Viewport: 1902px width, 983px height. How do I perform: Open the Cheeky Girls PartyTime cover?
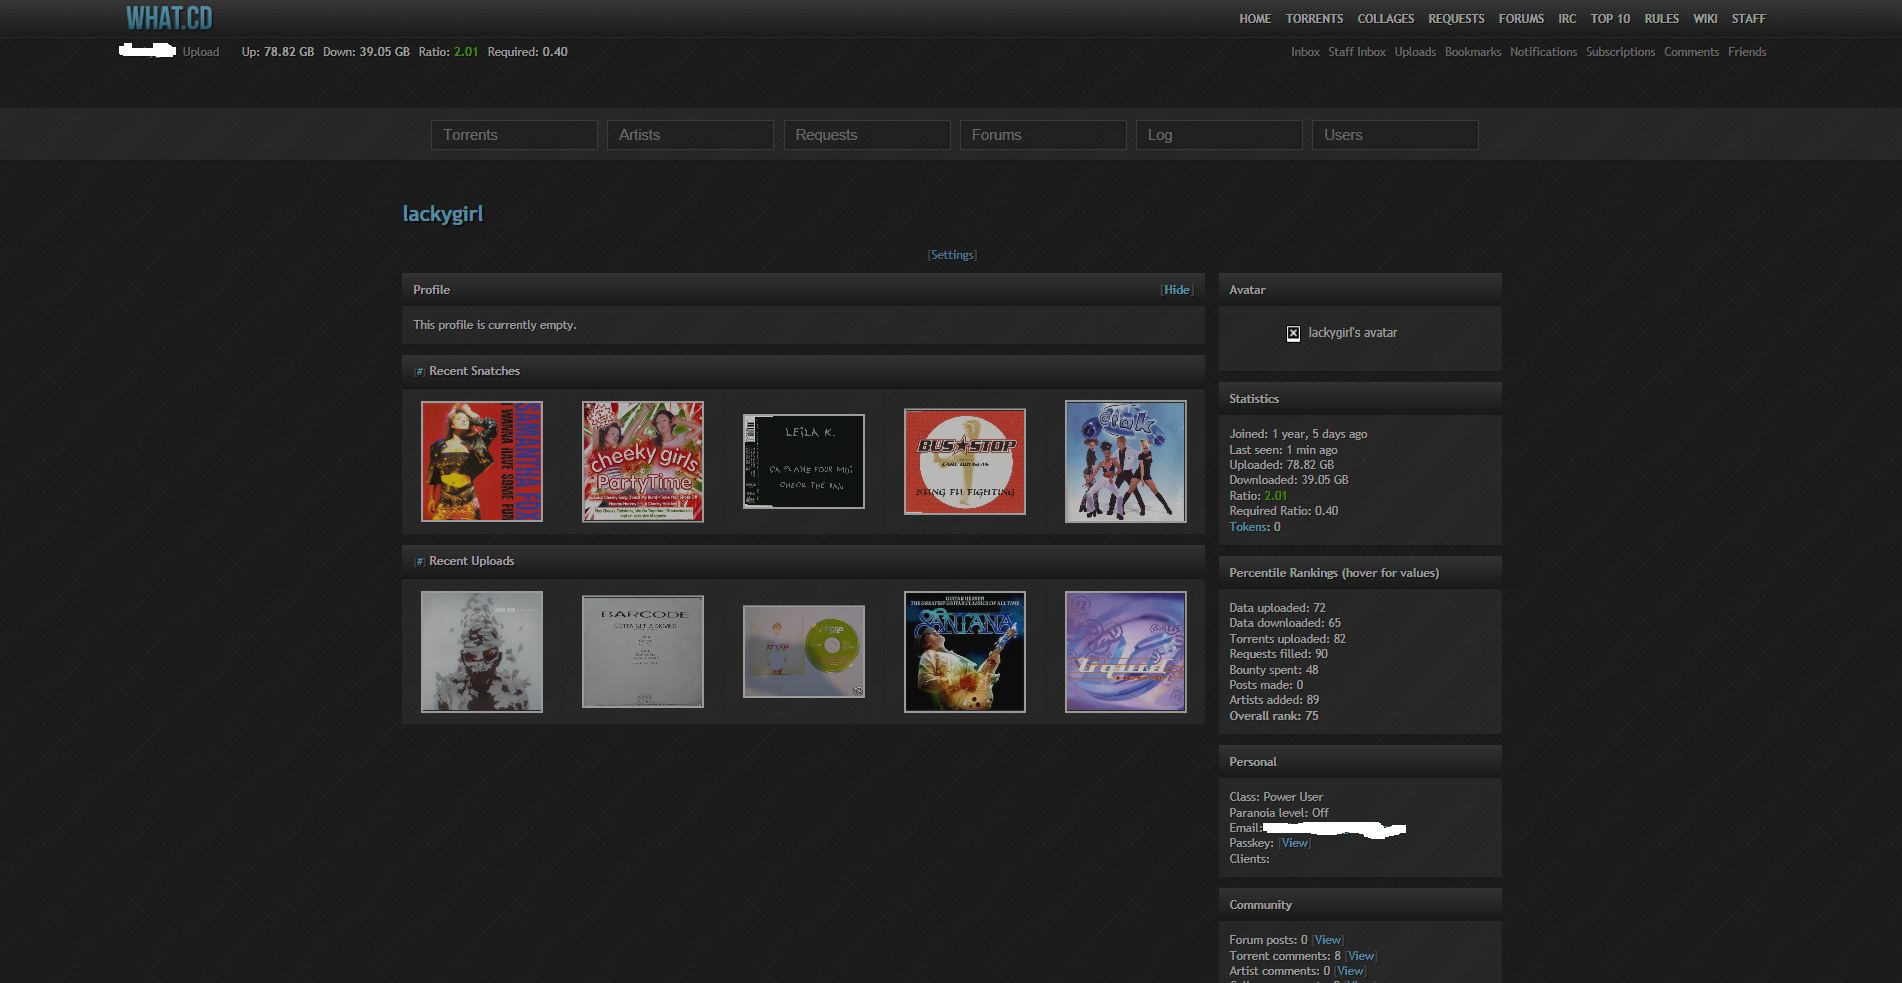click(x=643, y=462)
